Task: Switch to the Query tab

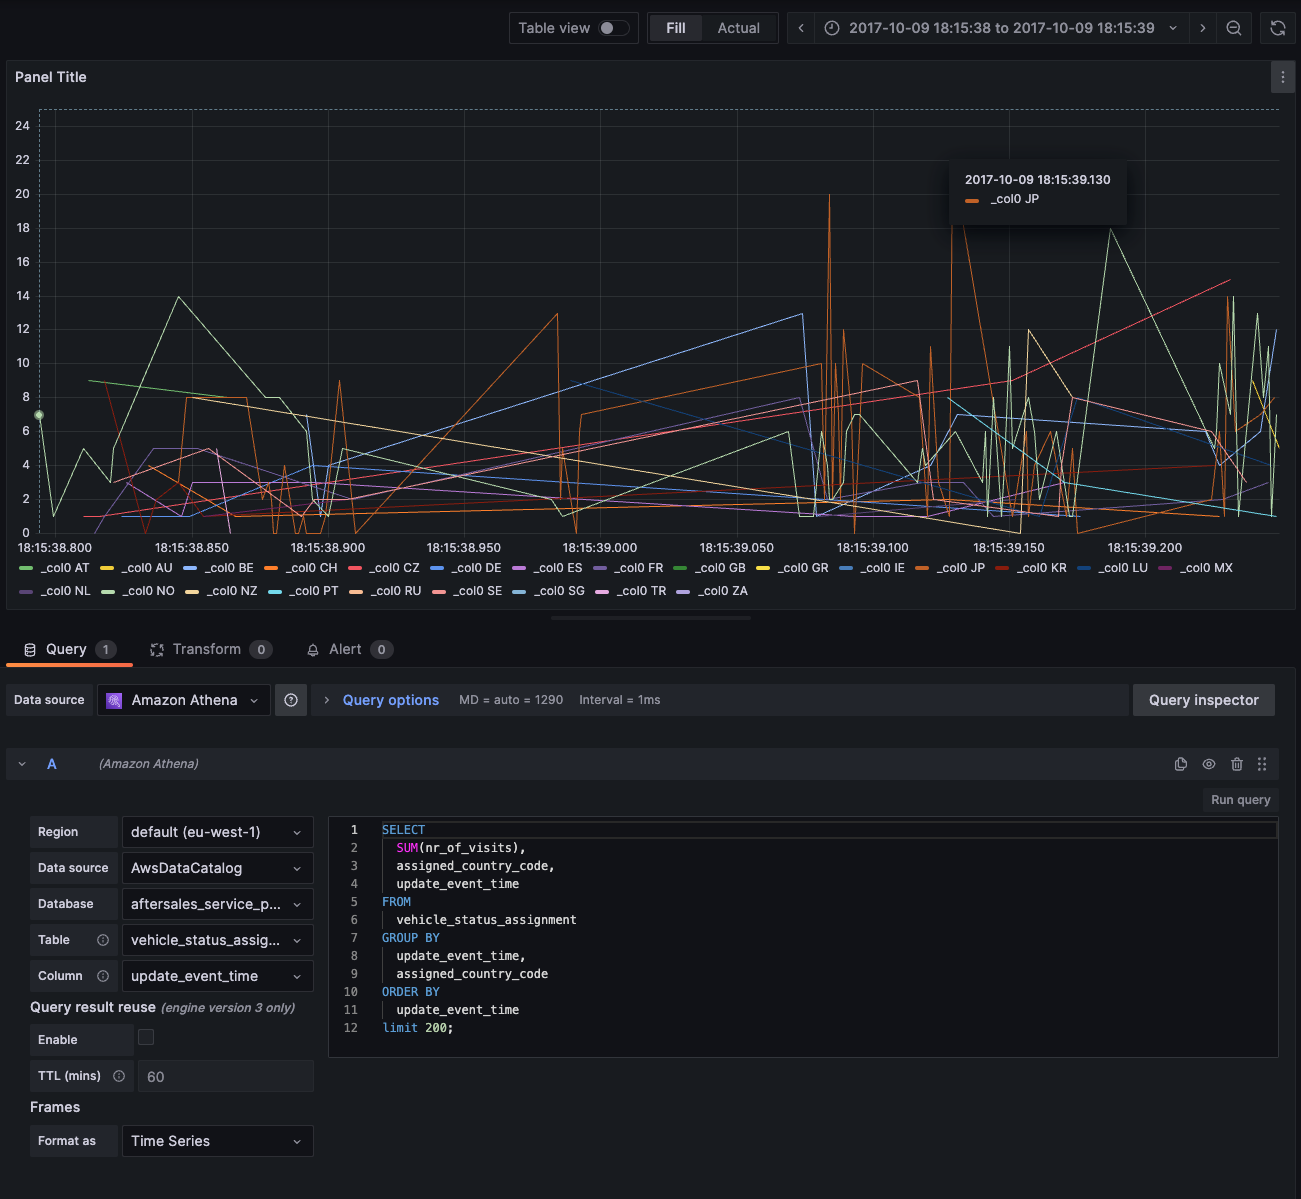Action: pos(69,649)
